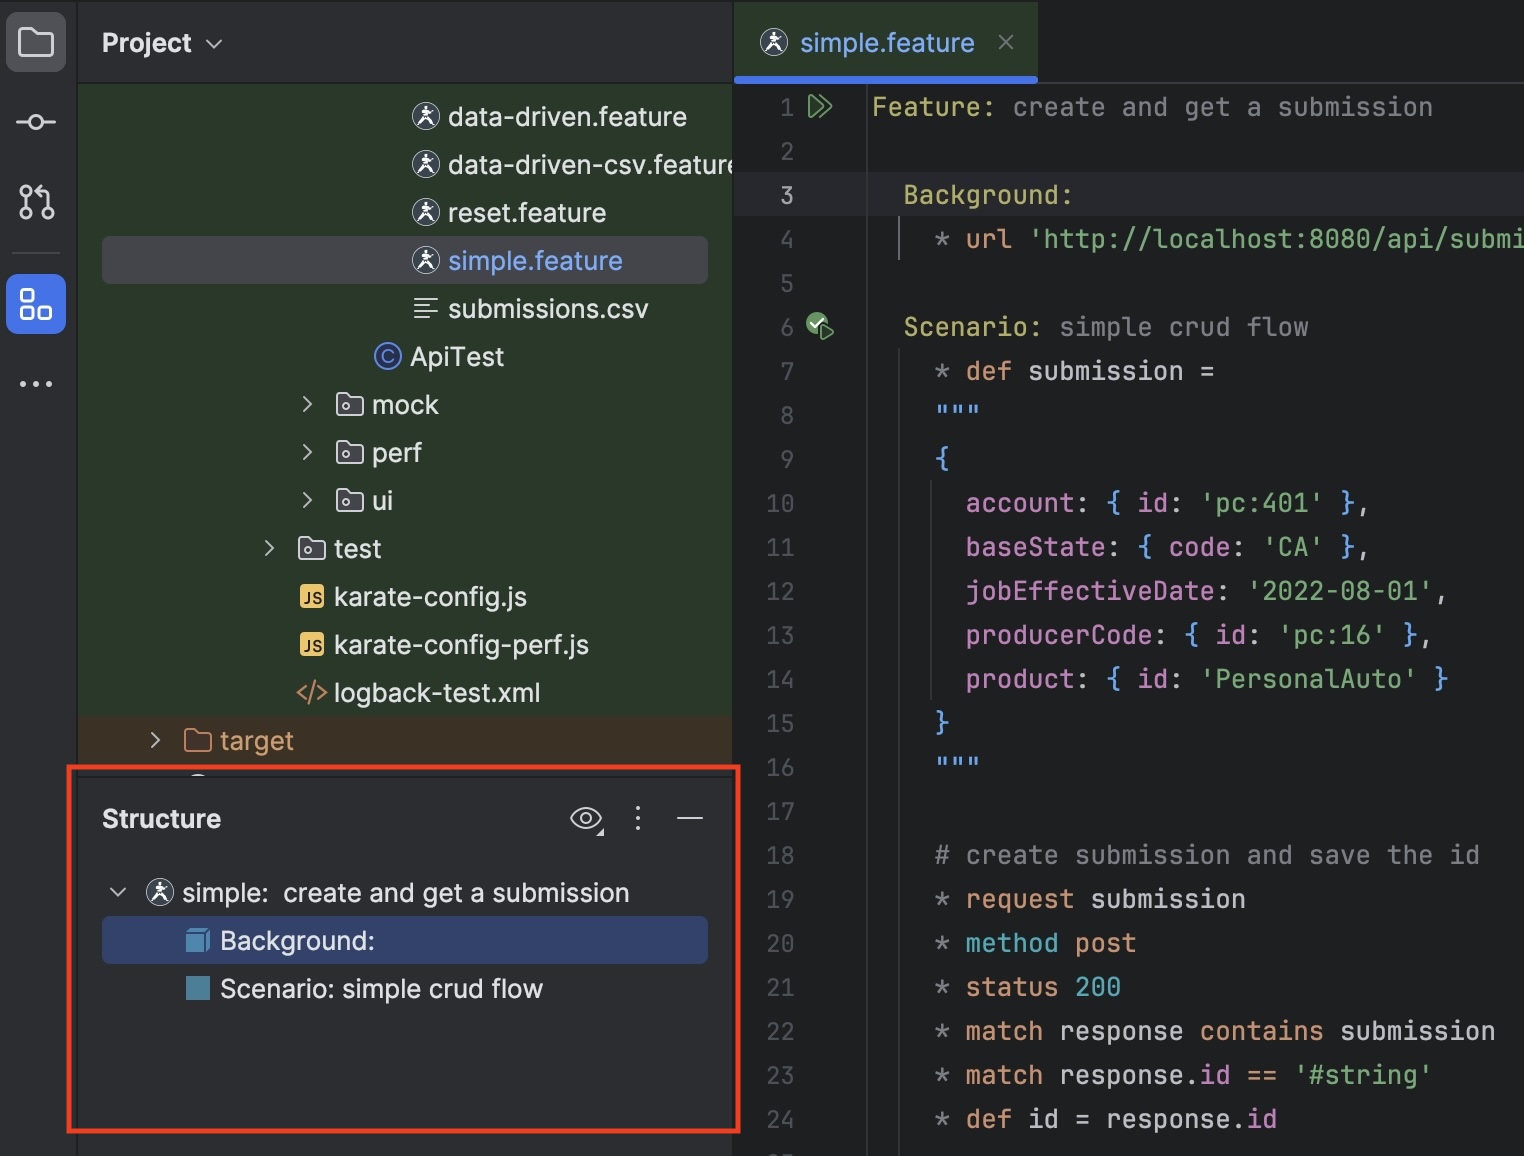Image resolution: width=1524 pixels, height=1156 pixels.
Task: Expand the mock folder
Action: pos(308,404)
